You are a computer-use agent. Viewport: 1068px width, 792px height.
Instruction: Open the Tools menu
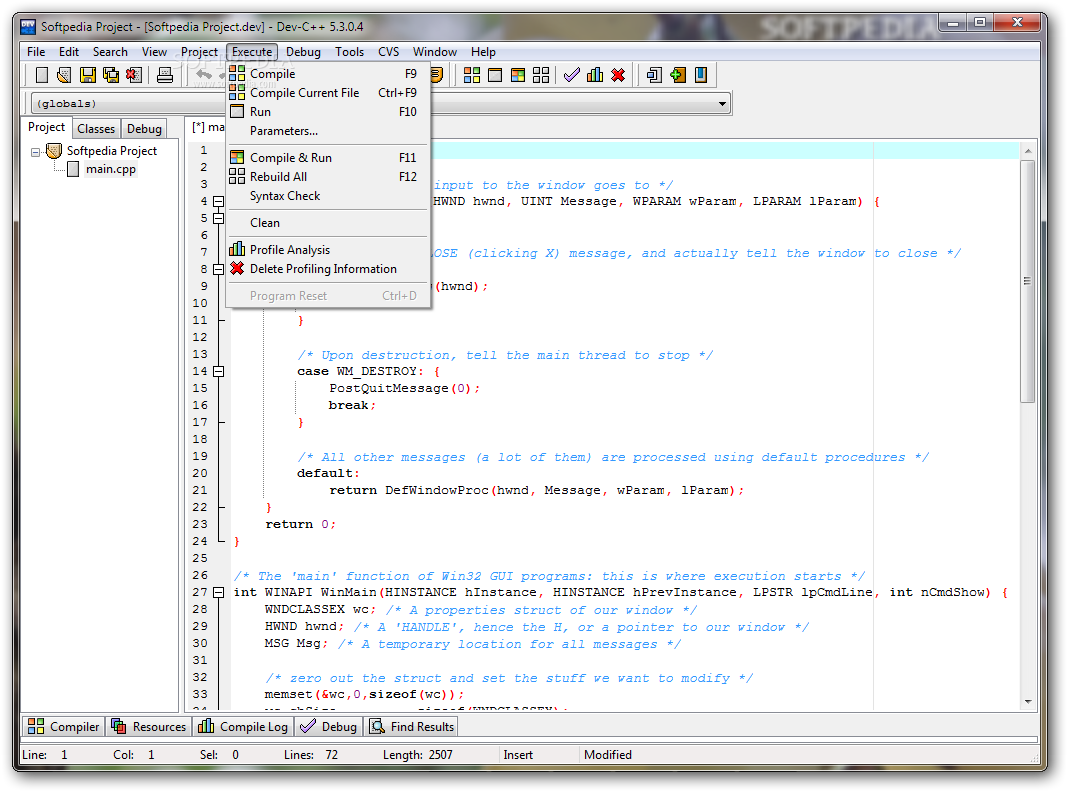coord(349,52)
